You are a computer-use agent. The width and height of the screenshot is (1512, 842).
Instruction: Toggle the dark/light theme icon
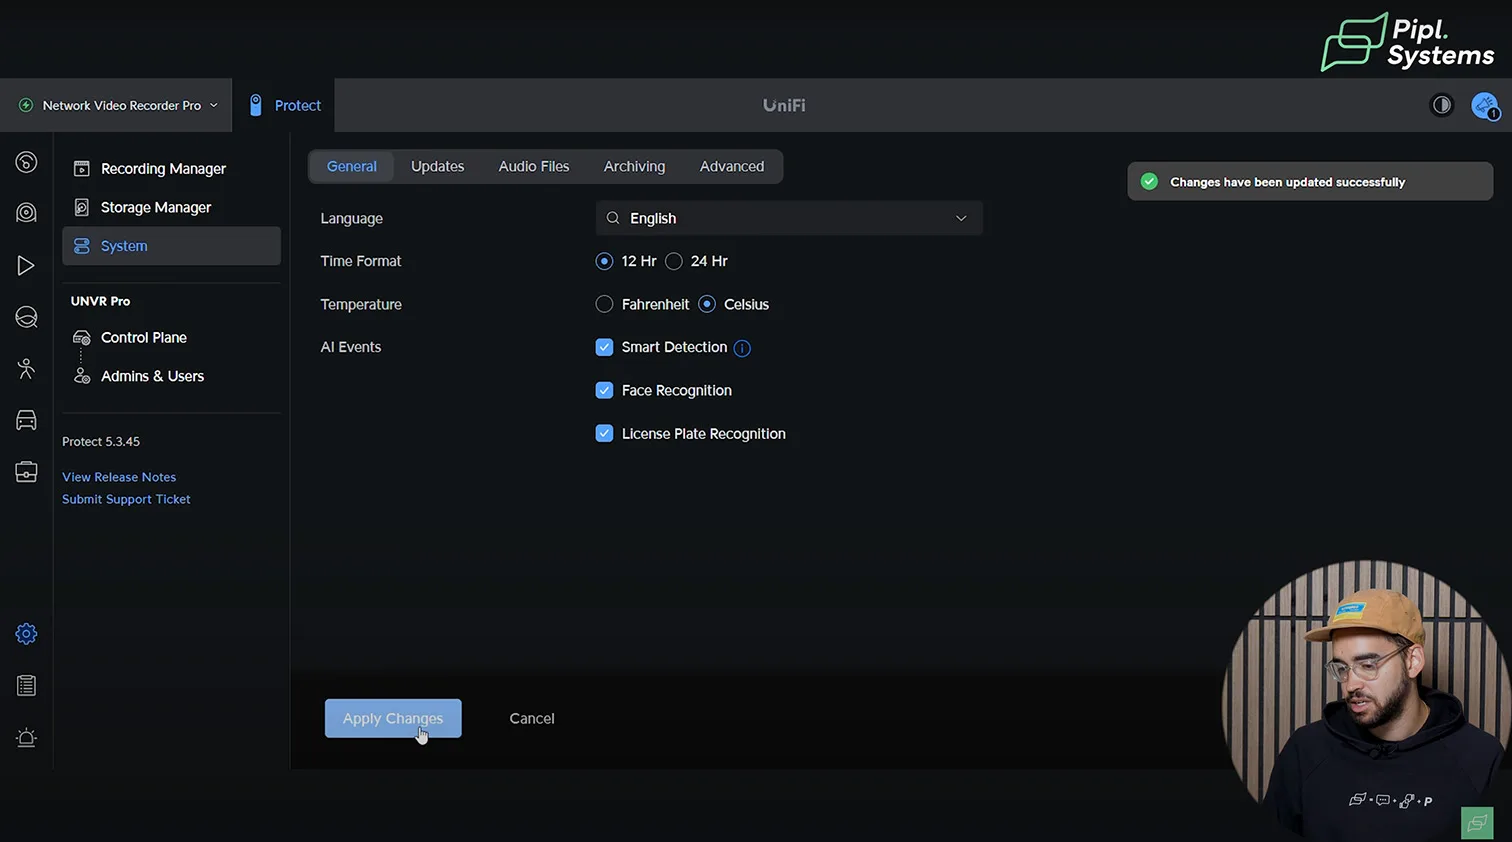(1441, 105)
